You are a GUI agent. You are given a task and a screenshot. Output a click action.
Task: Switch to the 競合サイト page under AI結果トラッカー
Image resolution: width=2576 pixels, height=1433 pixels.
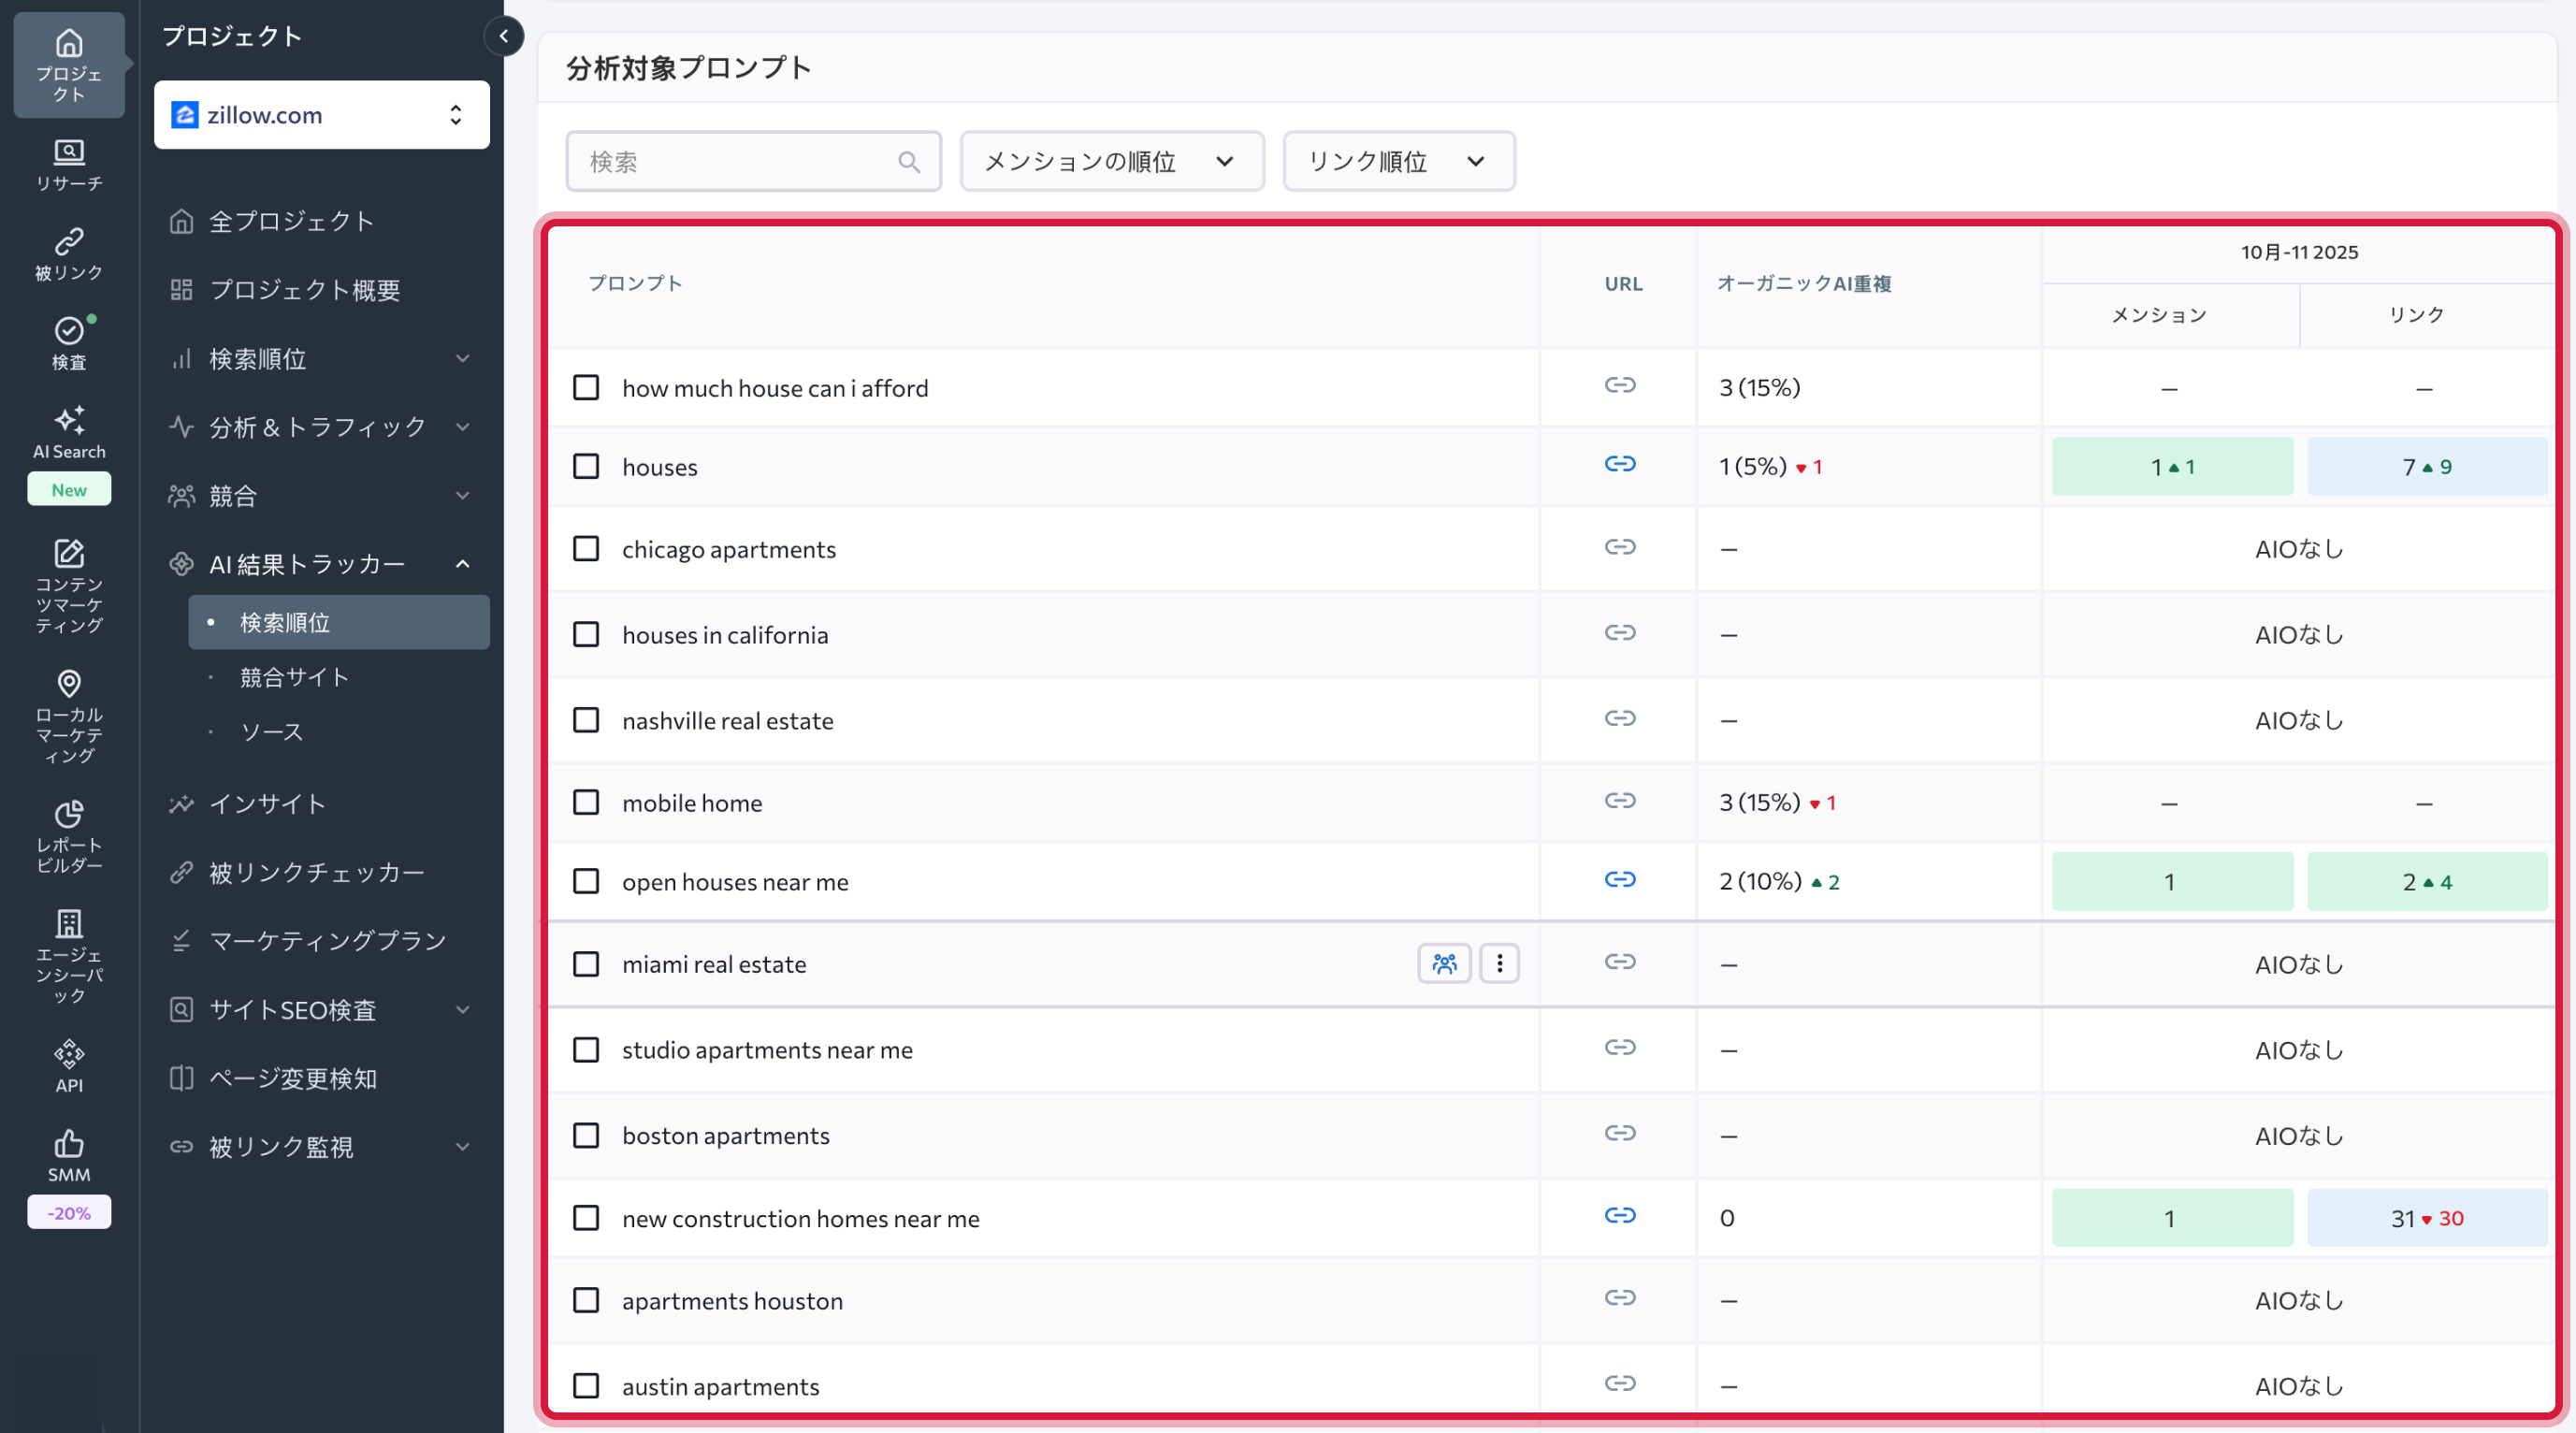pos(294,676)
